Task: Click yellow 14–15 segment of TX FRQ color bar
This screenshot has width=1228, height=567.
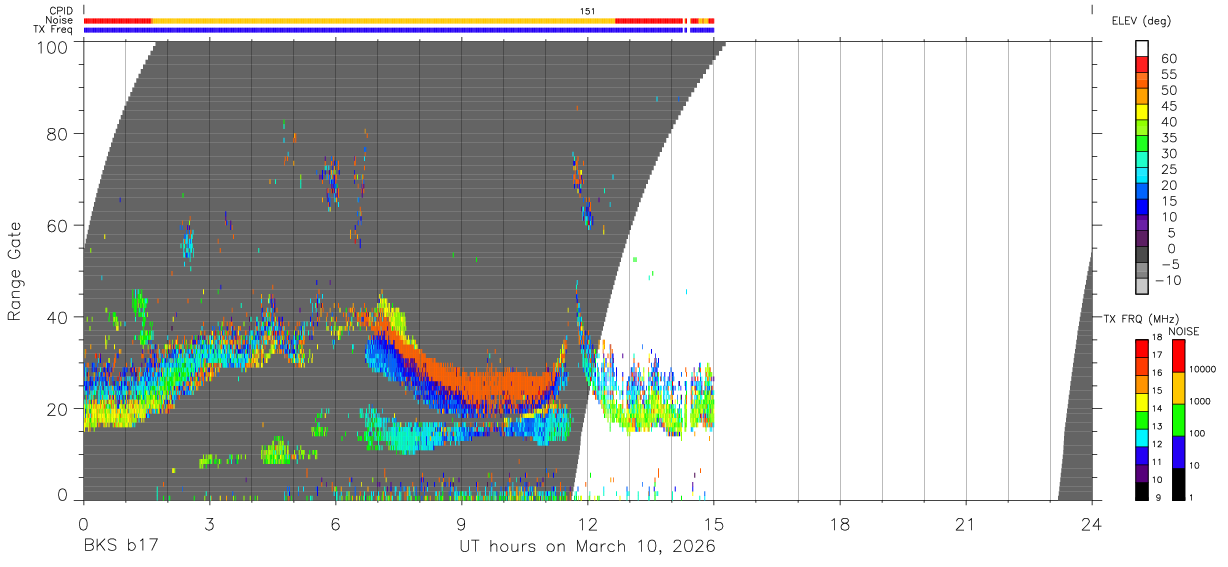Action: pyautogui.click(x=1142, y=402)
